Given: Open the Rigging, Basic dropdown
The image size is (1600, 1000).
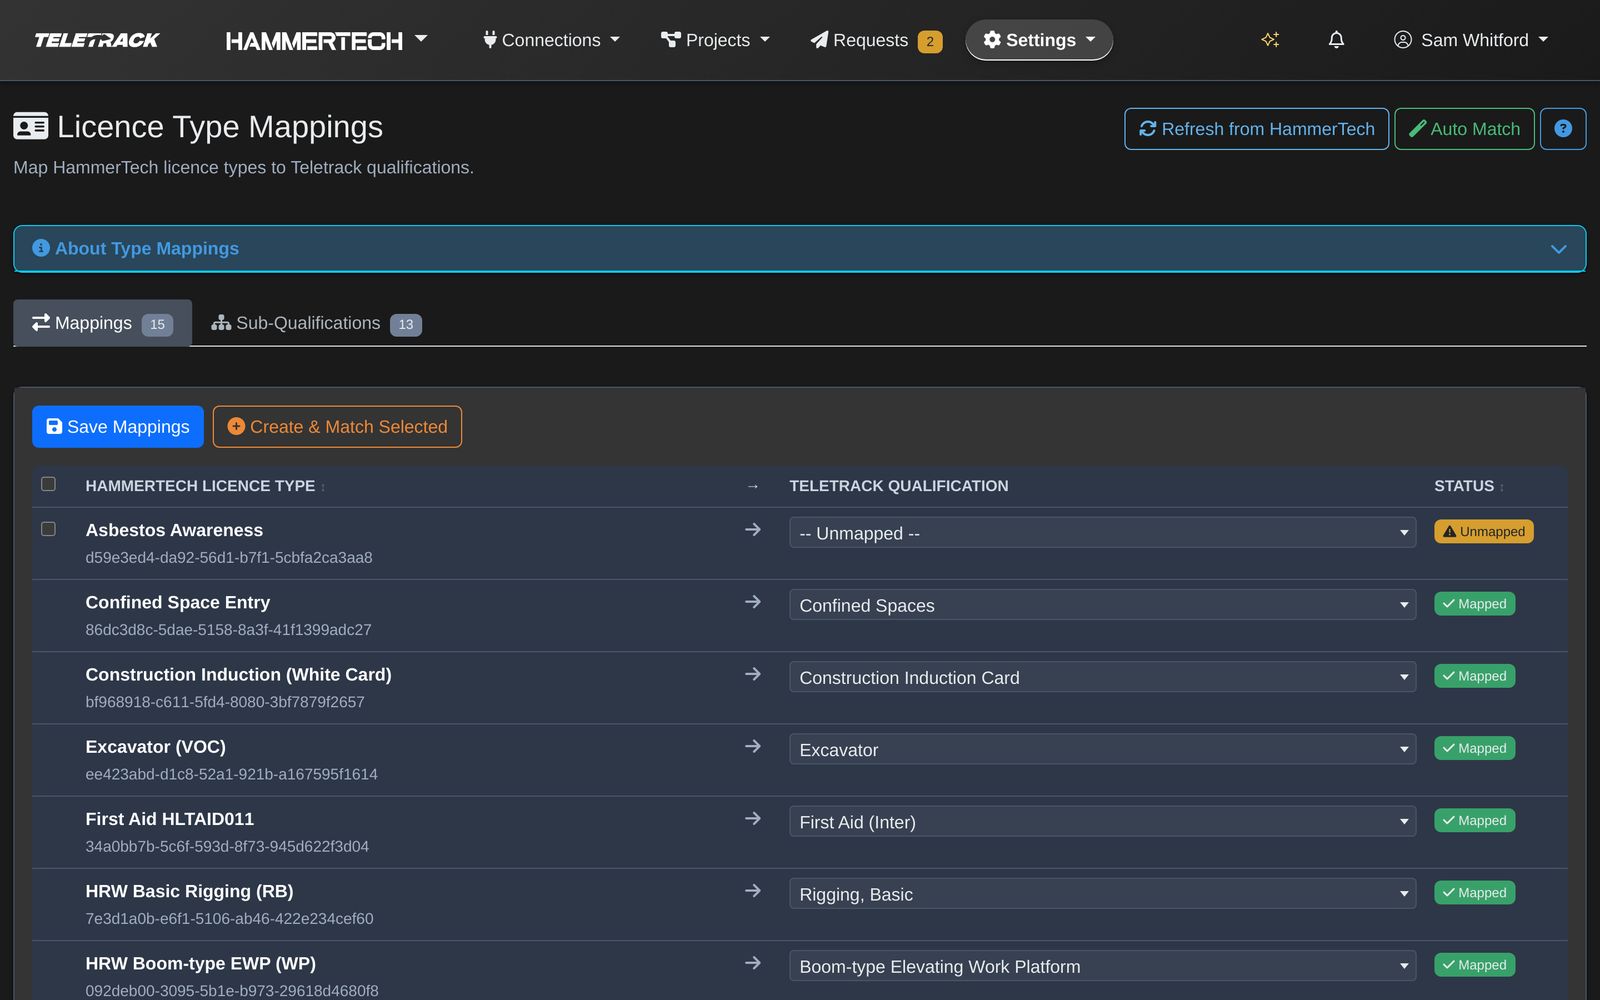Looking at the screenshot, I should pos(1102,894).
